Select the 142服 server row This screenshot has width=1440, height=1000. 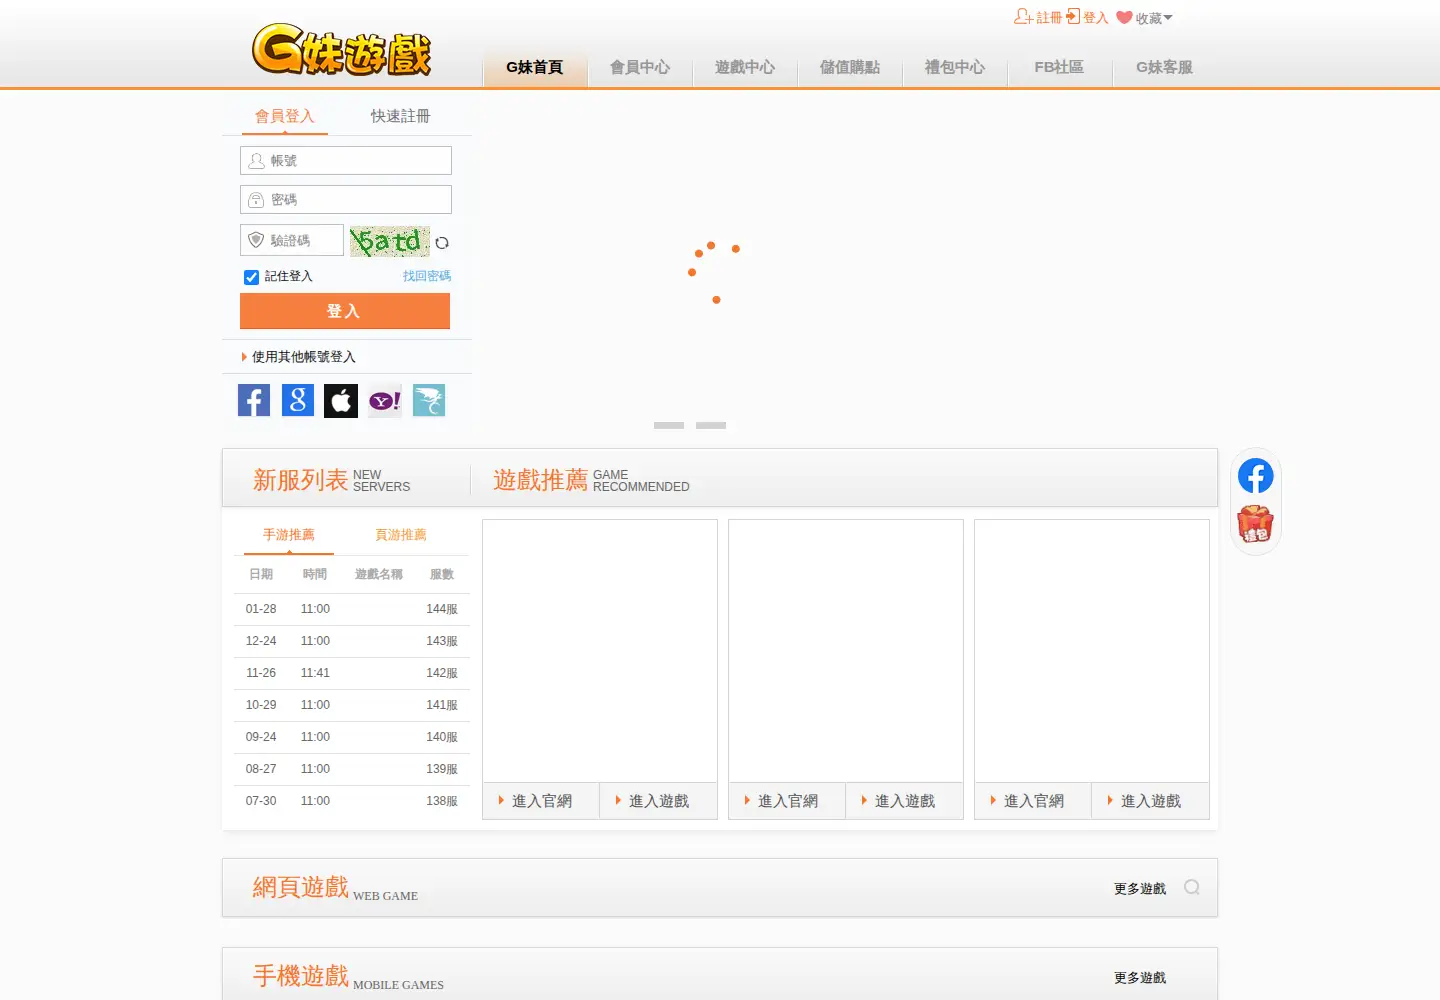click(352, 673)
